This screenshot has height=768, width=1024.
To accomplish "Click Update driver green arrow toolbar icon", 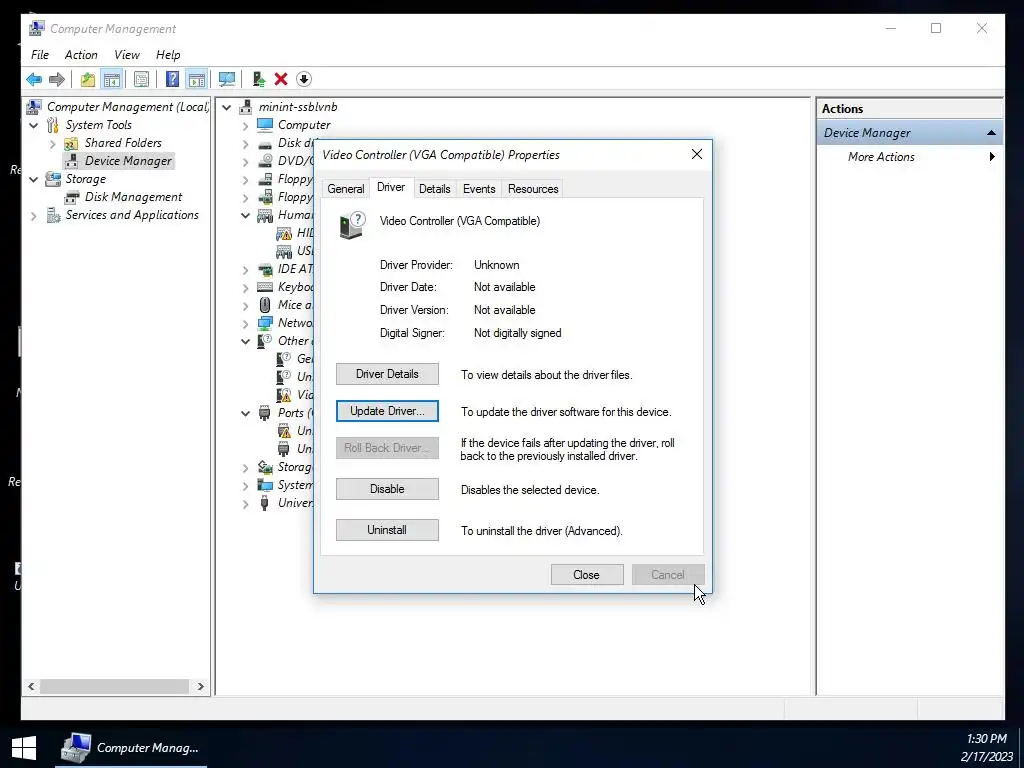I will [259, 80].
